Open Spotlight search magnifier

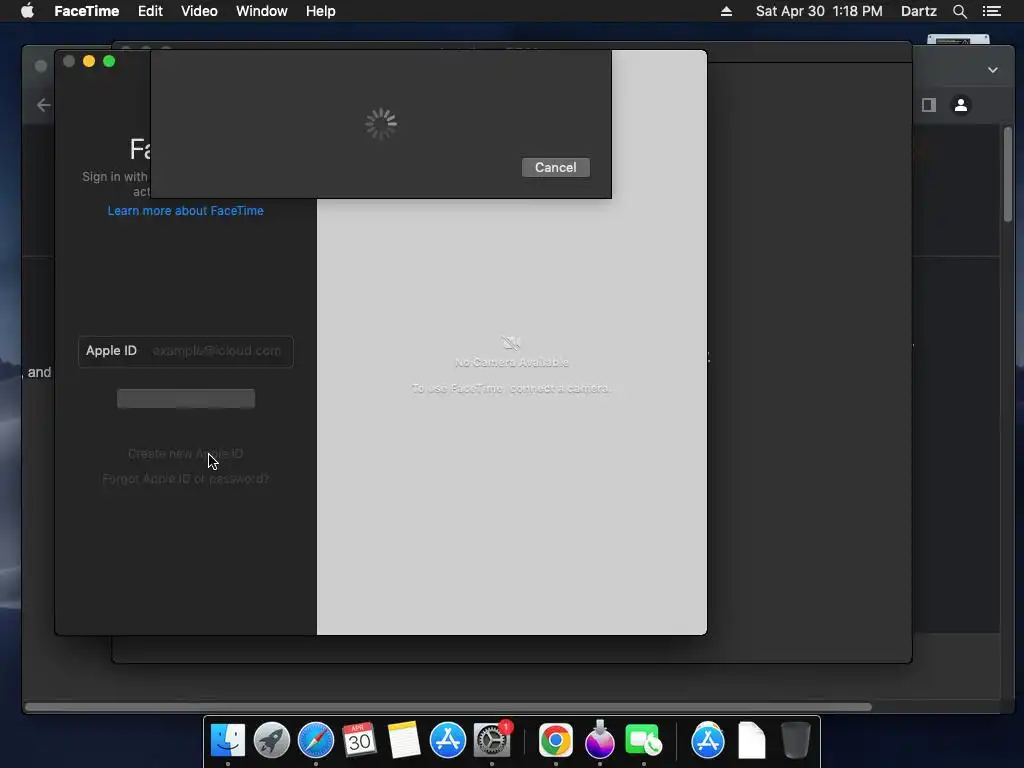coord(959,11)
